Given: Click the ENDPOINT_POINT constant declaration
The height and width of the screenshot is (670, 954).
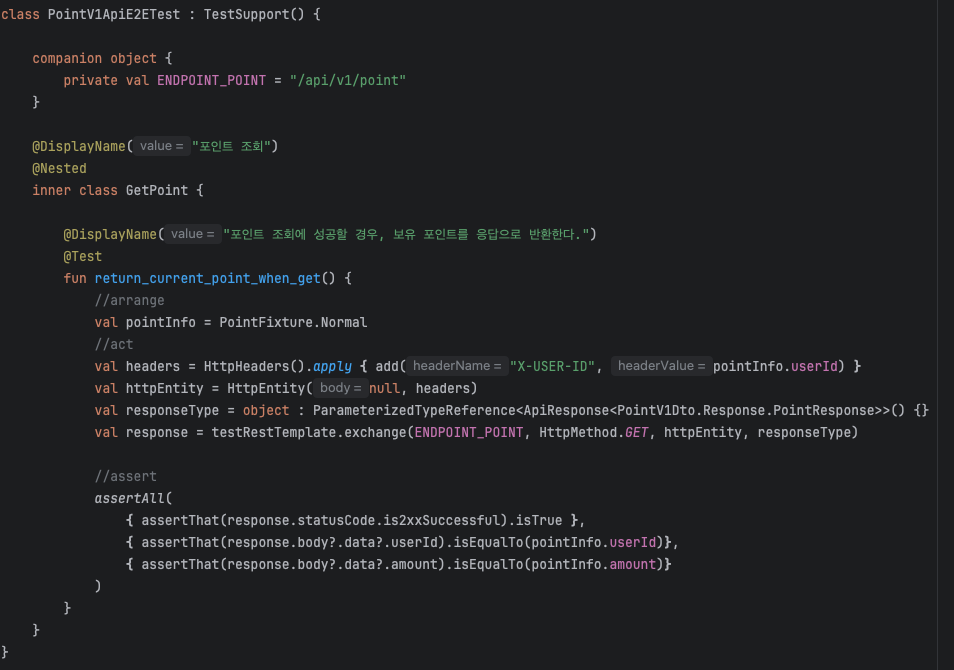Looking at the screenshot, I should (x=211, y=80).
